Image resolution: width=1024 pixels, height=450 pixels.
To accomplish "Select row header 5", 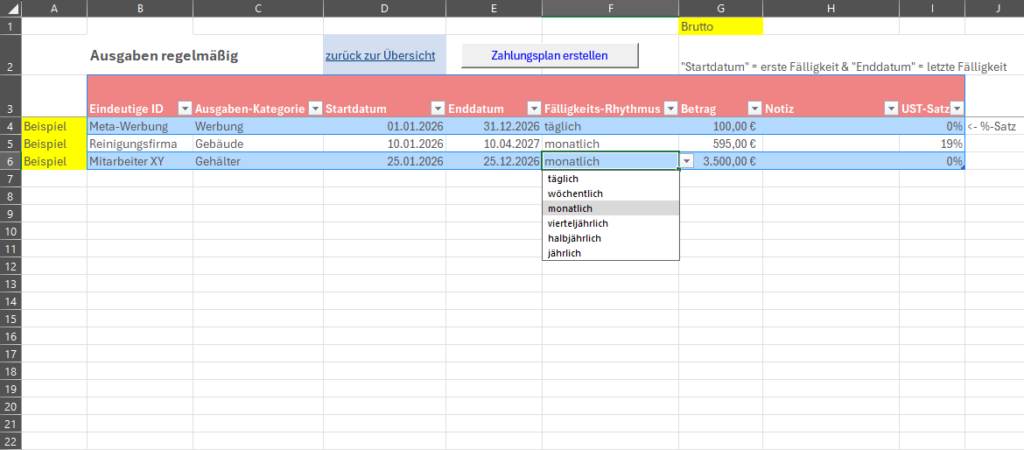I will pos(10,144).
